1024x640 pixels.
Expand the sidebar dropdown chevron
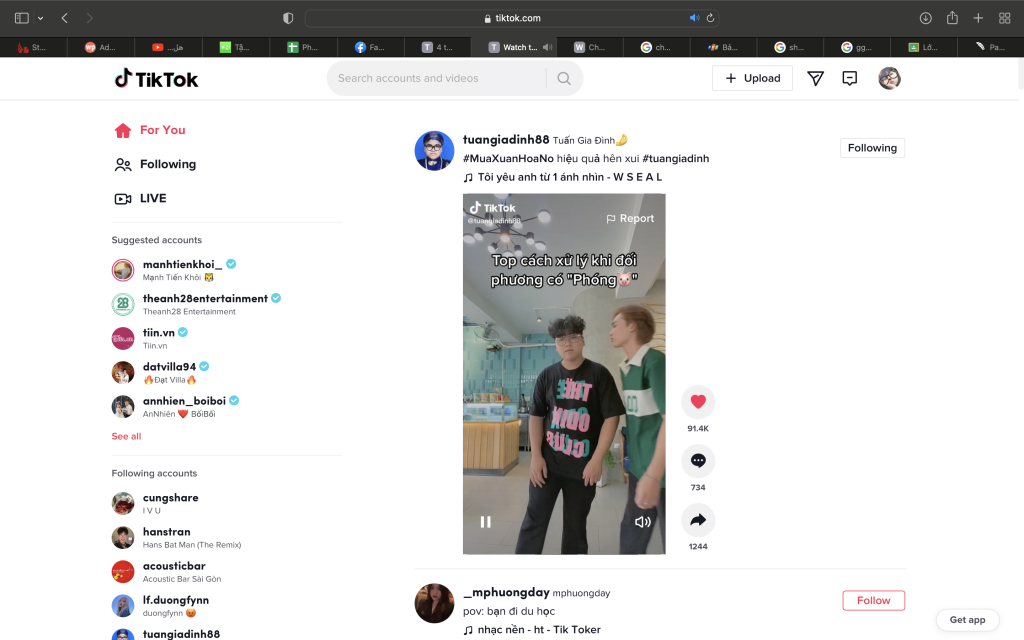click(x=40, y=18)
